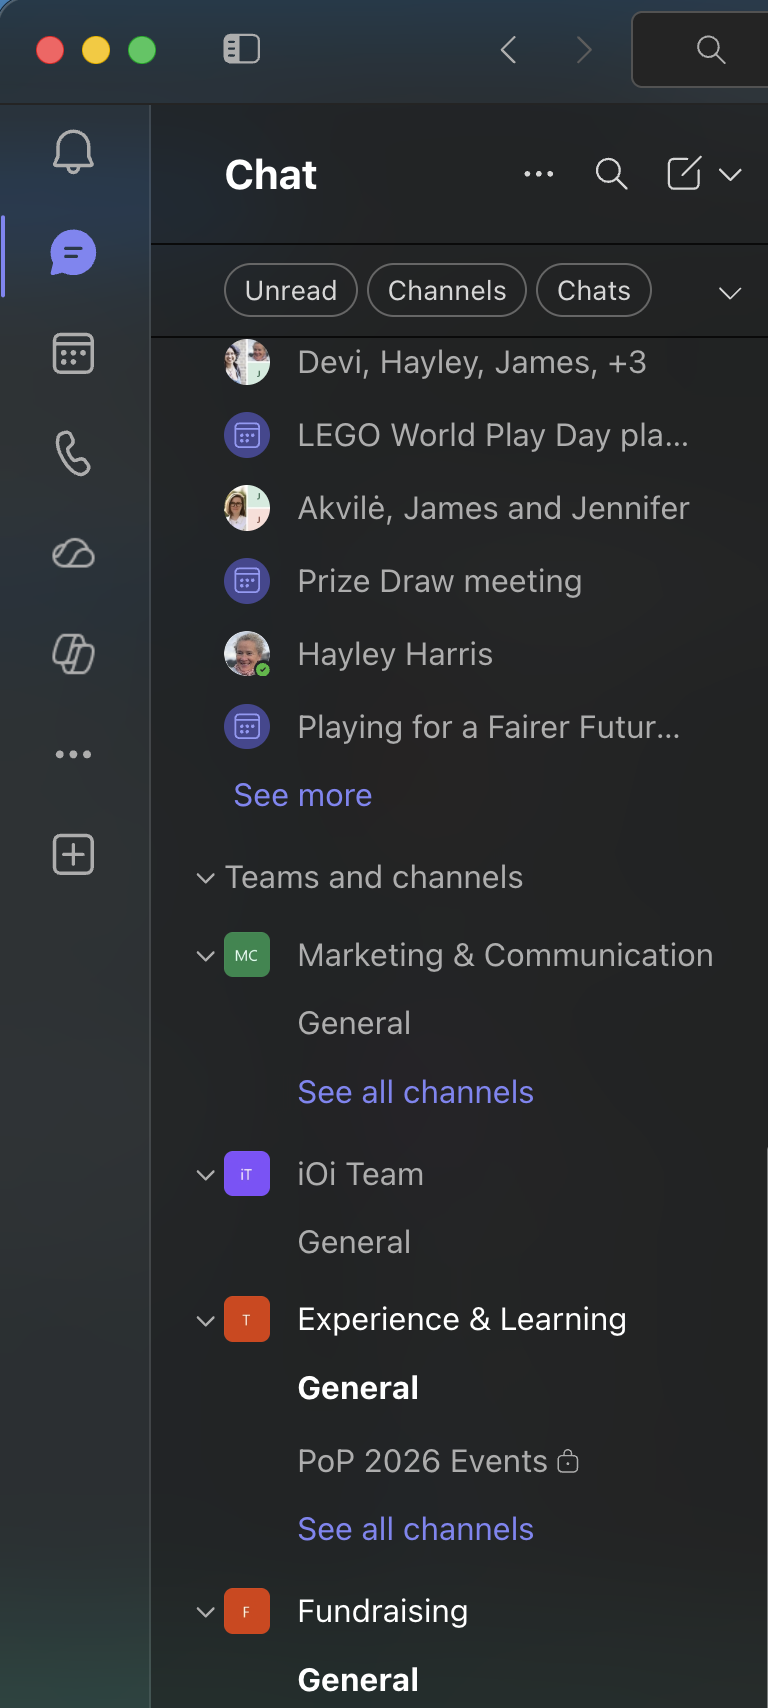Filter by Chats

click(594, 290)
